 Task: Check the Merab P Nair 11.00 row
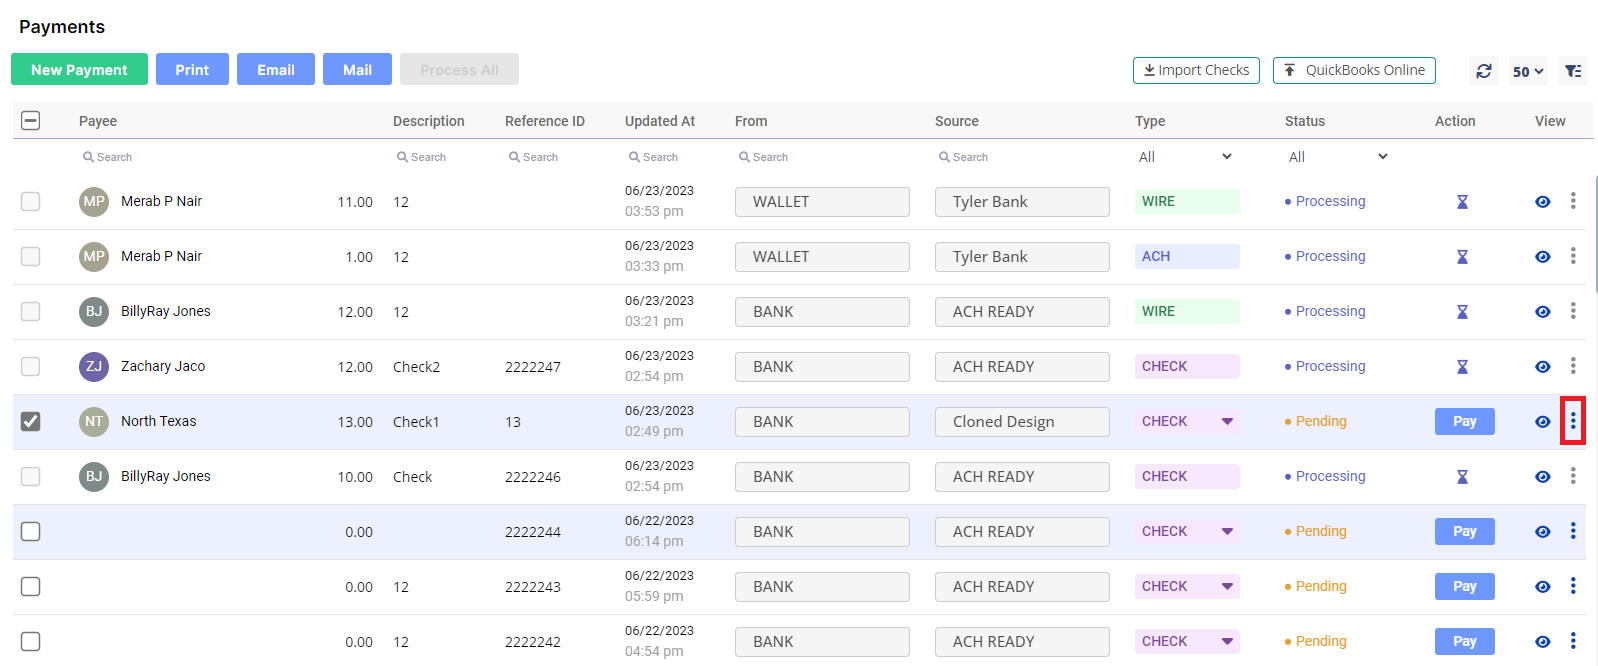click(31, 201)
